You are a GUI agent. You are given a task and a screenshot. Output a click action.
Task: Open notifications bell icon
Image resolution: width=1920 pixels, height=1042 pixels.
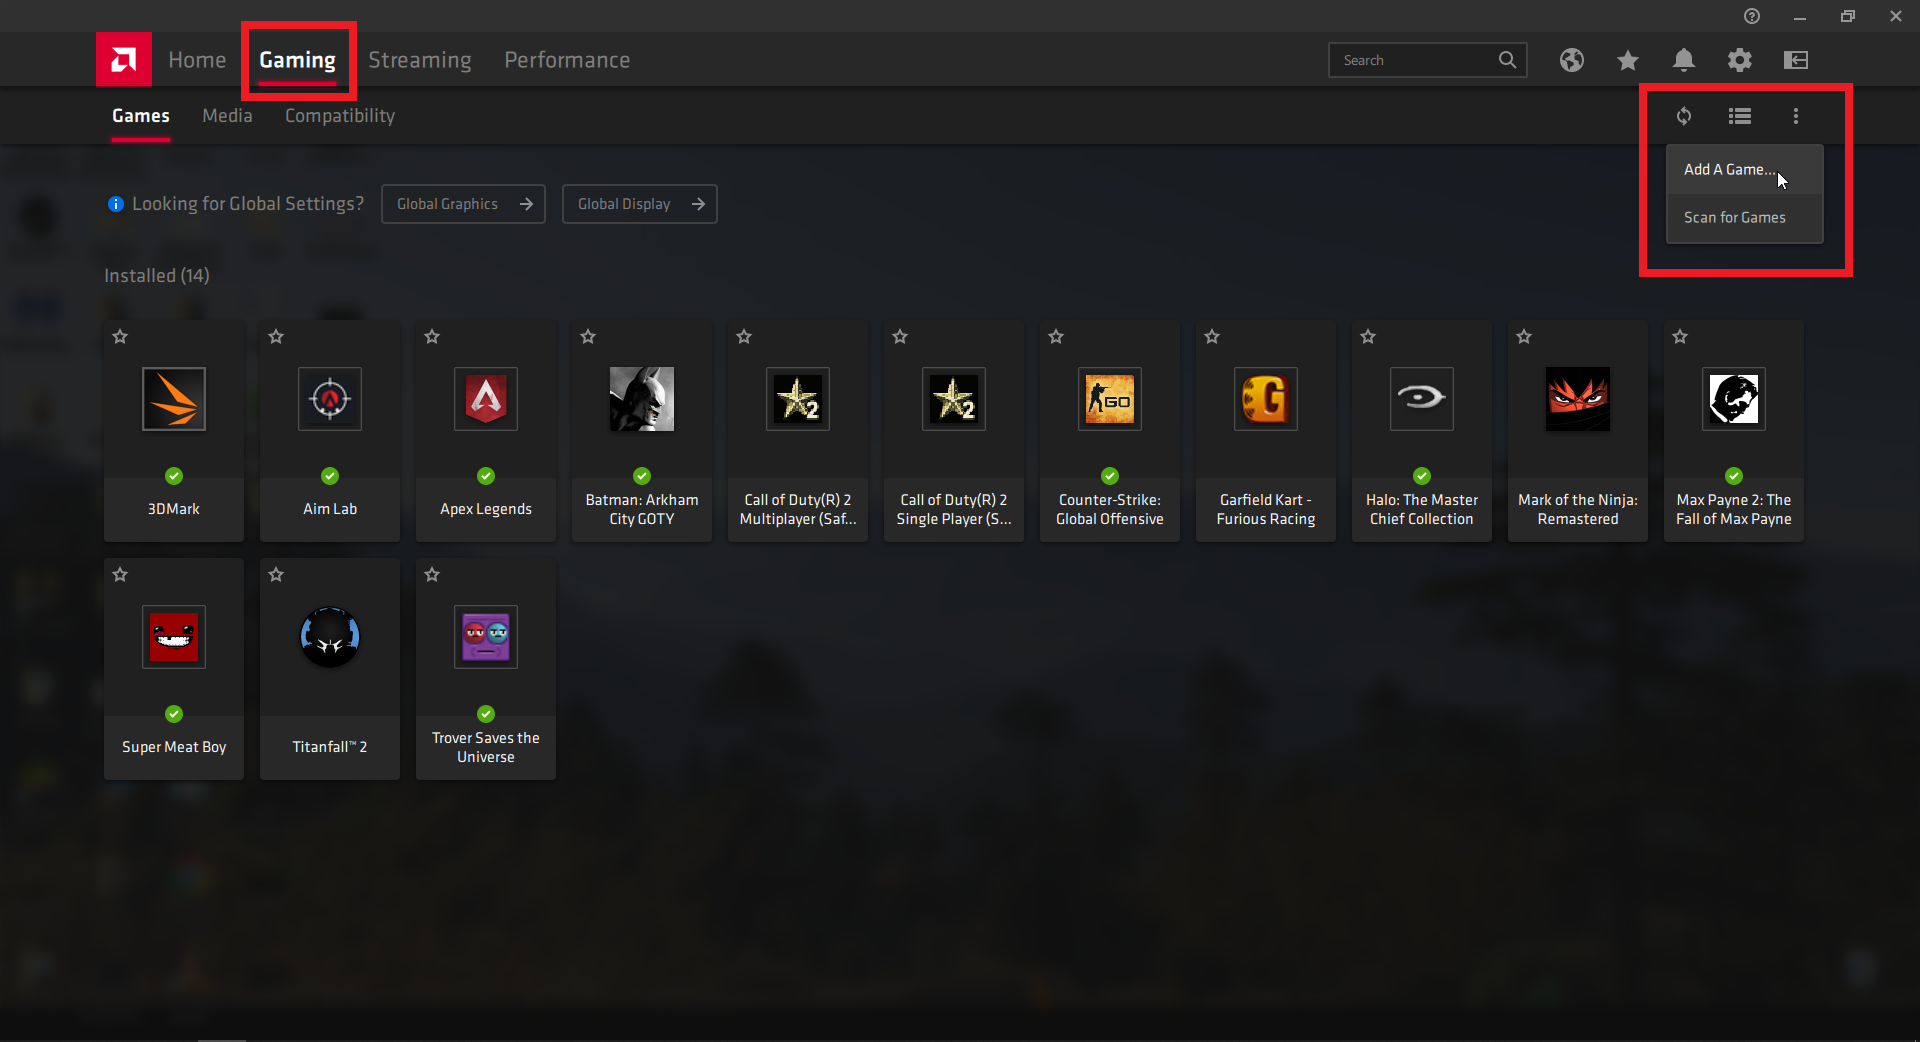tap(1684, 60)
